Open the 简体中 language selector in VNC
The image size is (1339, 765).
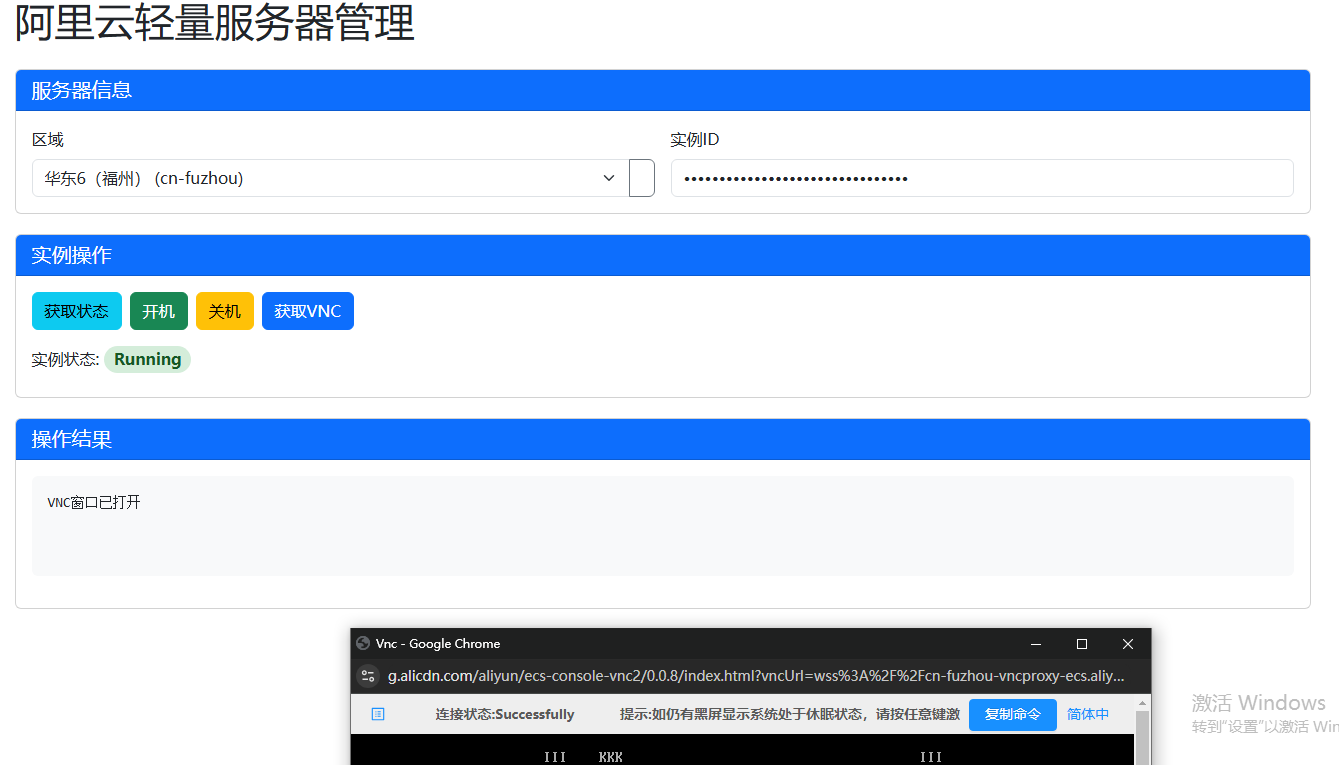(x=1088, y=714)
